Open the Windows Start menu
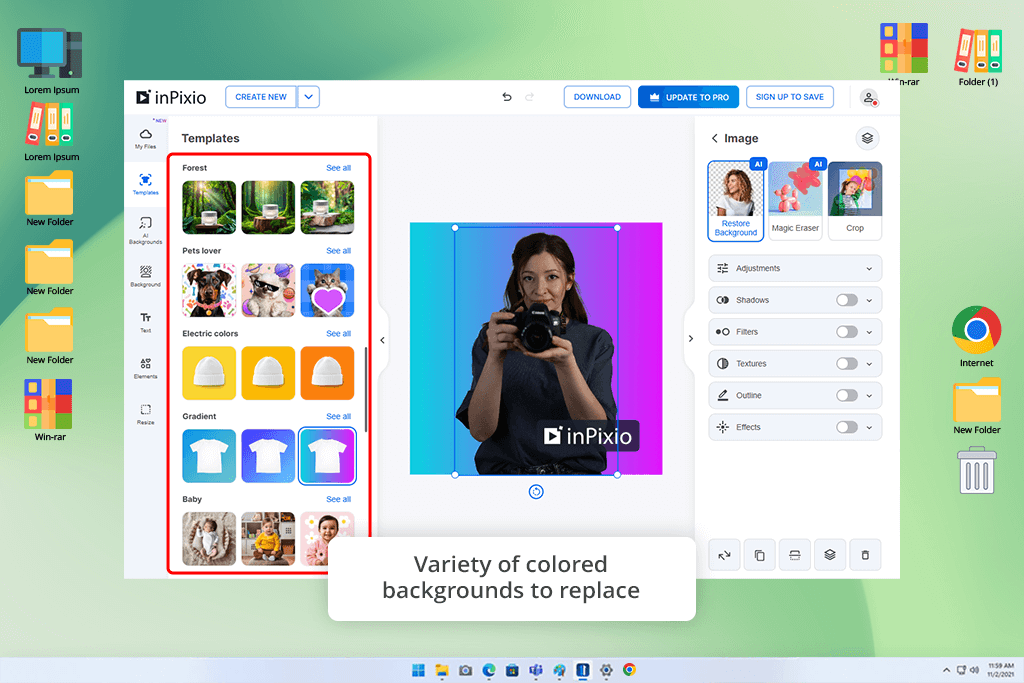This screenshot has width=1024, height=683. pos(419,670)
